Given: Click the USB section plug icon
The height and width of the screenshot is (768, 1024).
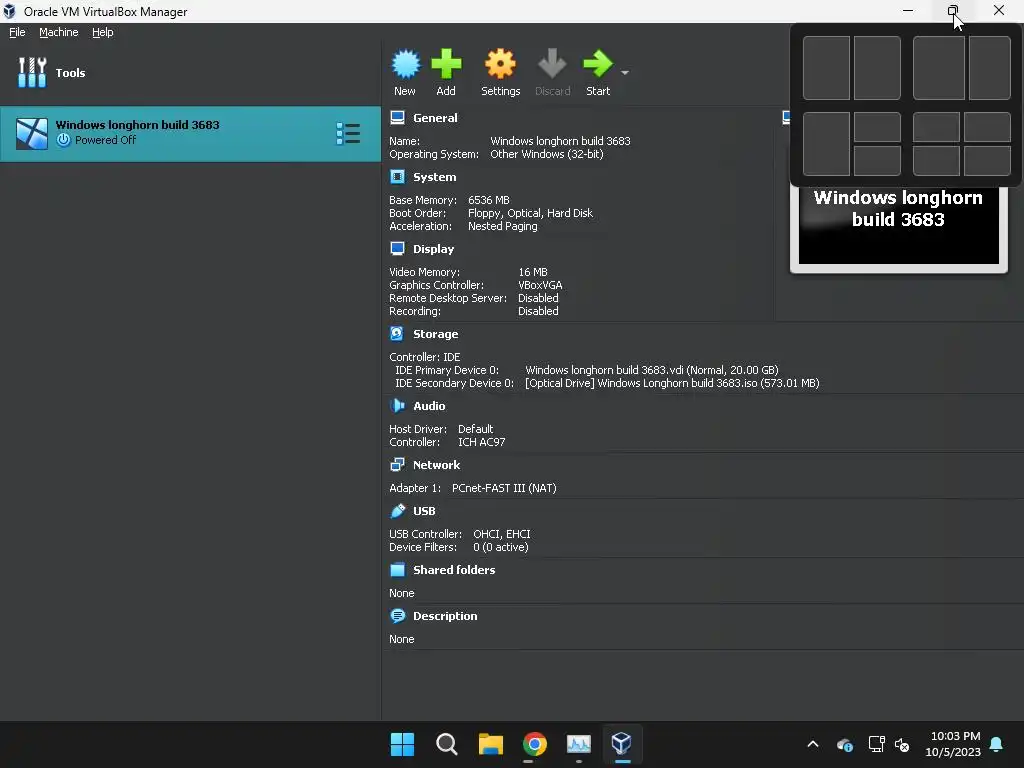Looking at the screenshot, I should click(x=397, y=510).
